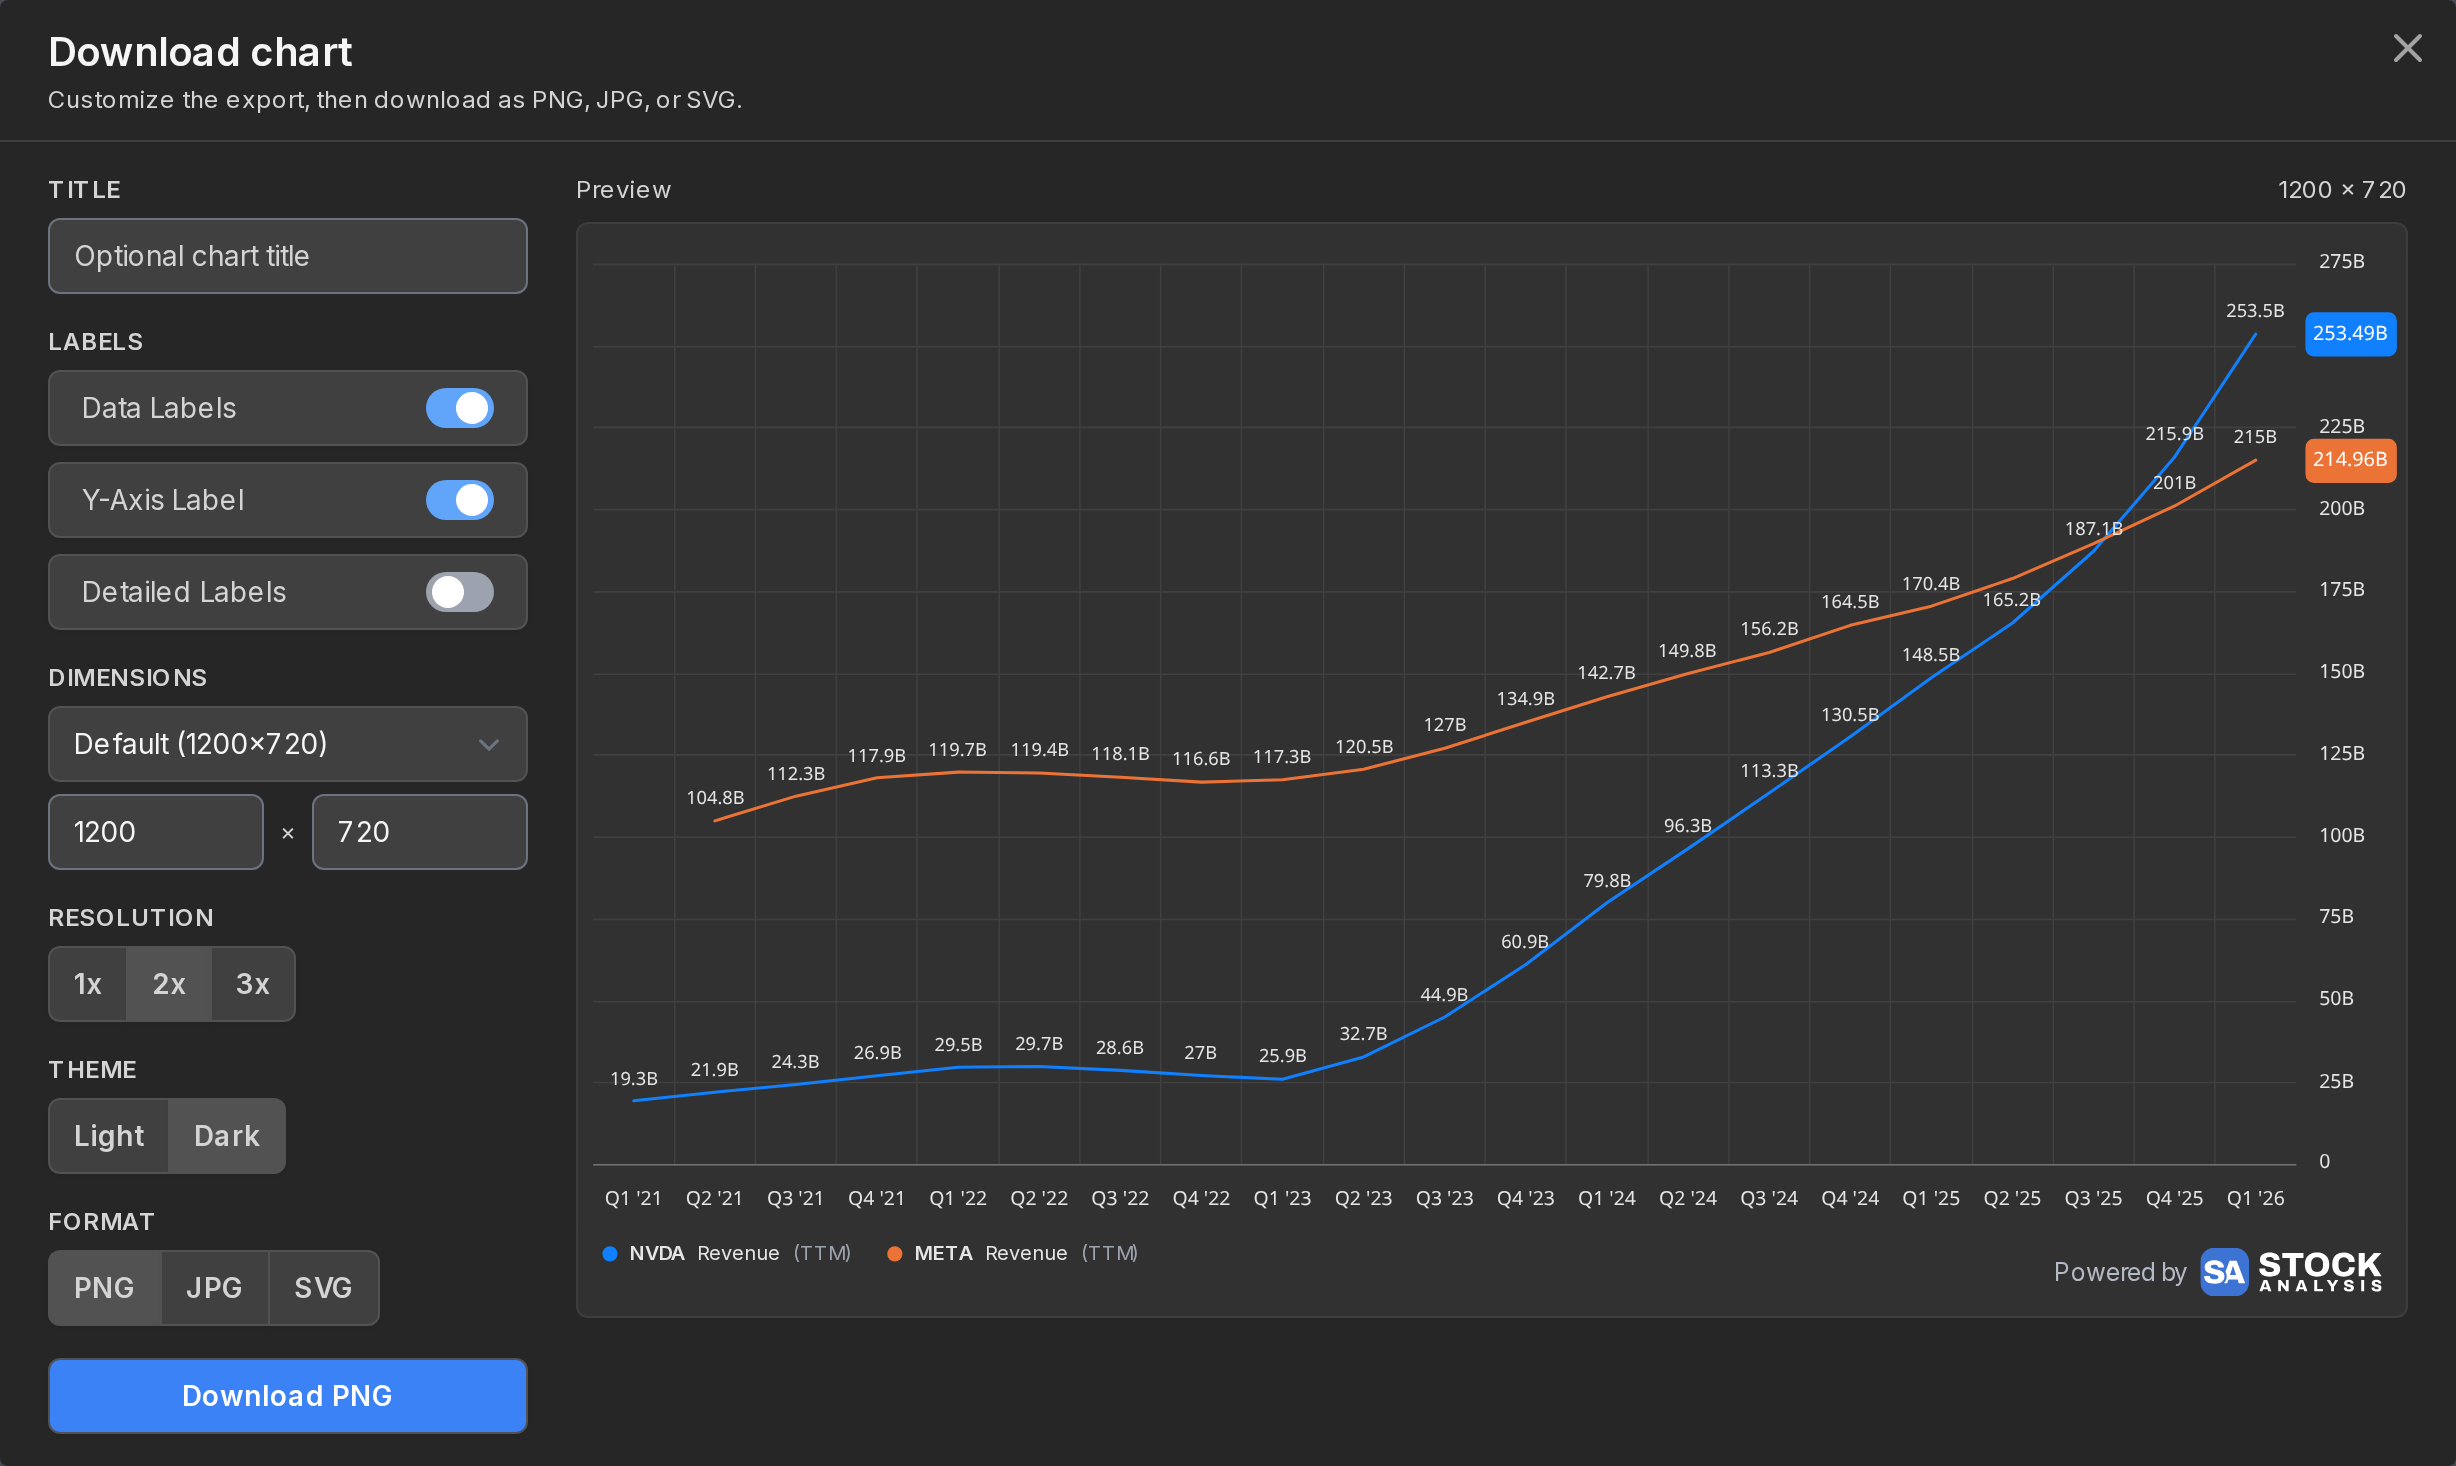Click the Q1 '26 axis label
Viewport: 2456px width, 1466px height.
2256,1198
